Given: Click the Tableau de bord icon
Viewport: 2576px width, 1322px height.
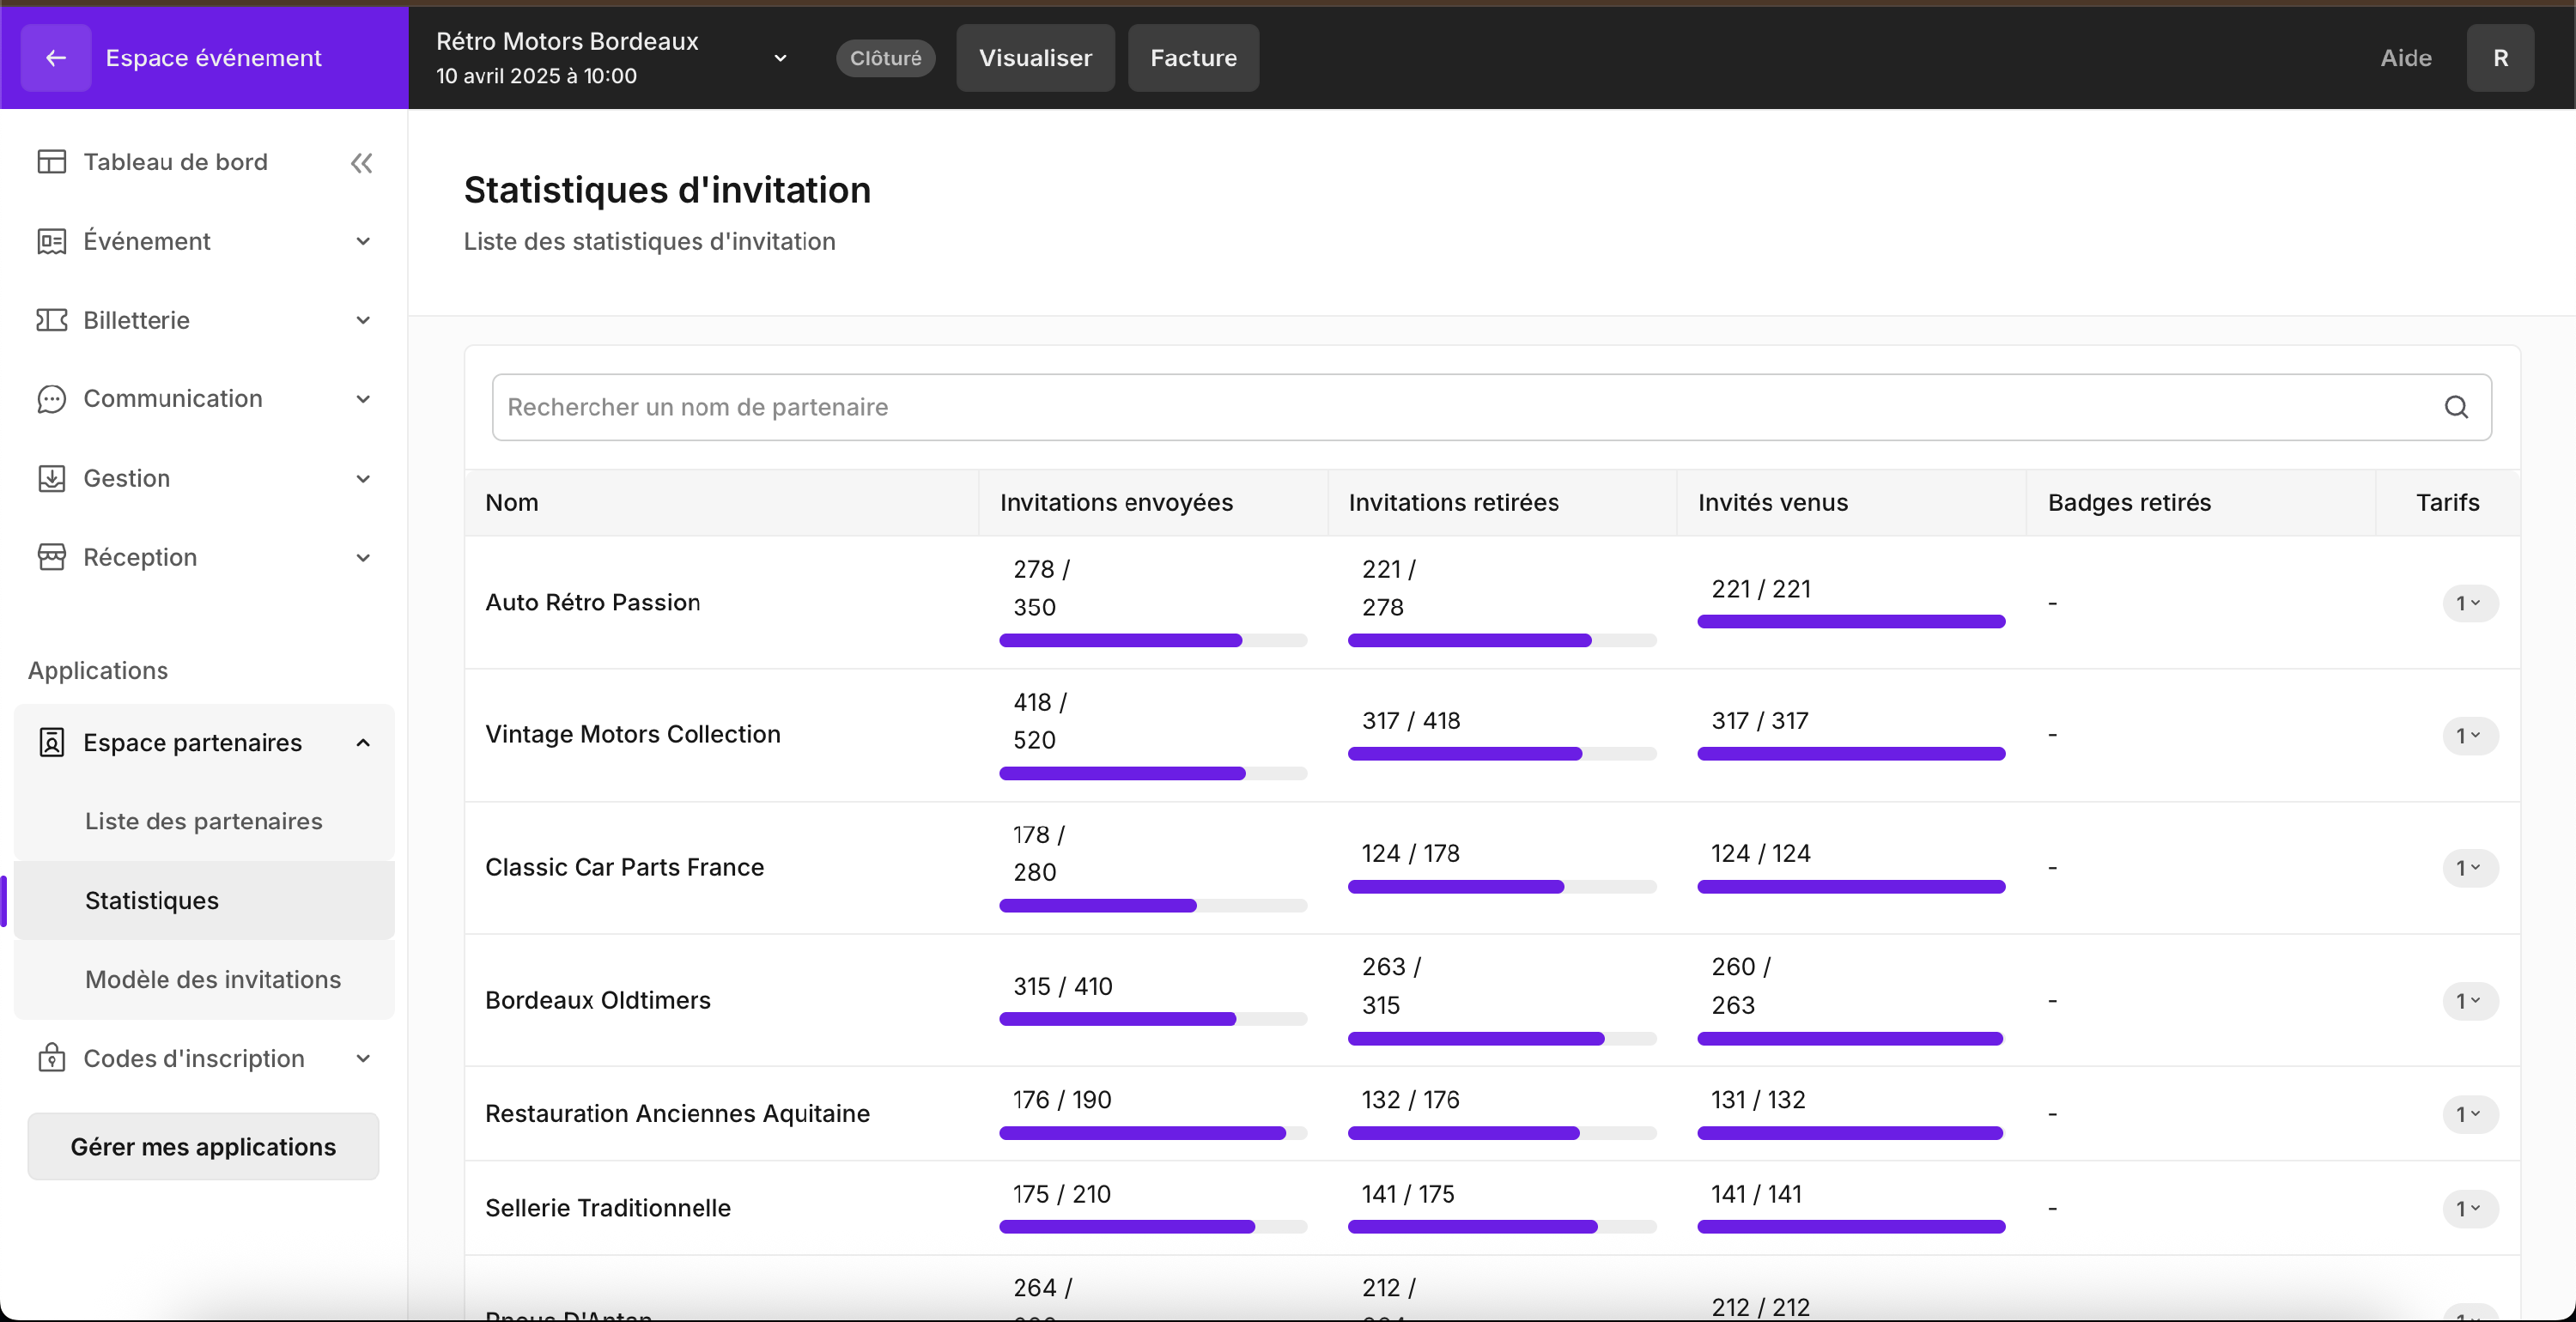Looking at the screenshot, I should coord(51,162).
